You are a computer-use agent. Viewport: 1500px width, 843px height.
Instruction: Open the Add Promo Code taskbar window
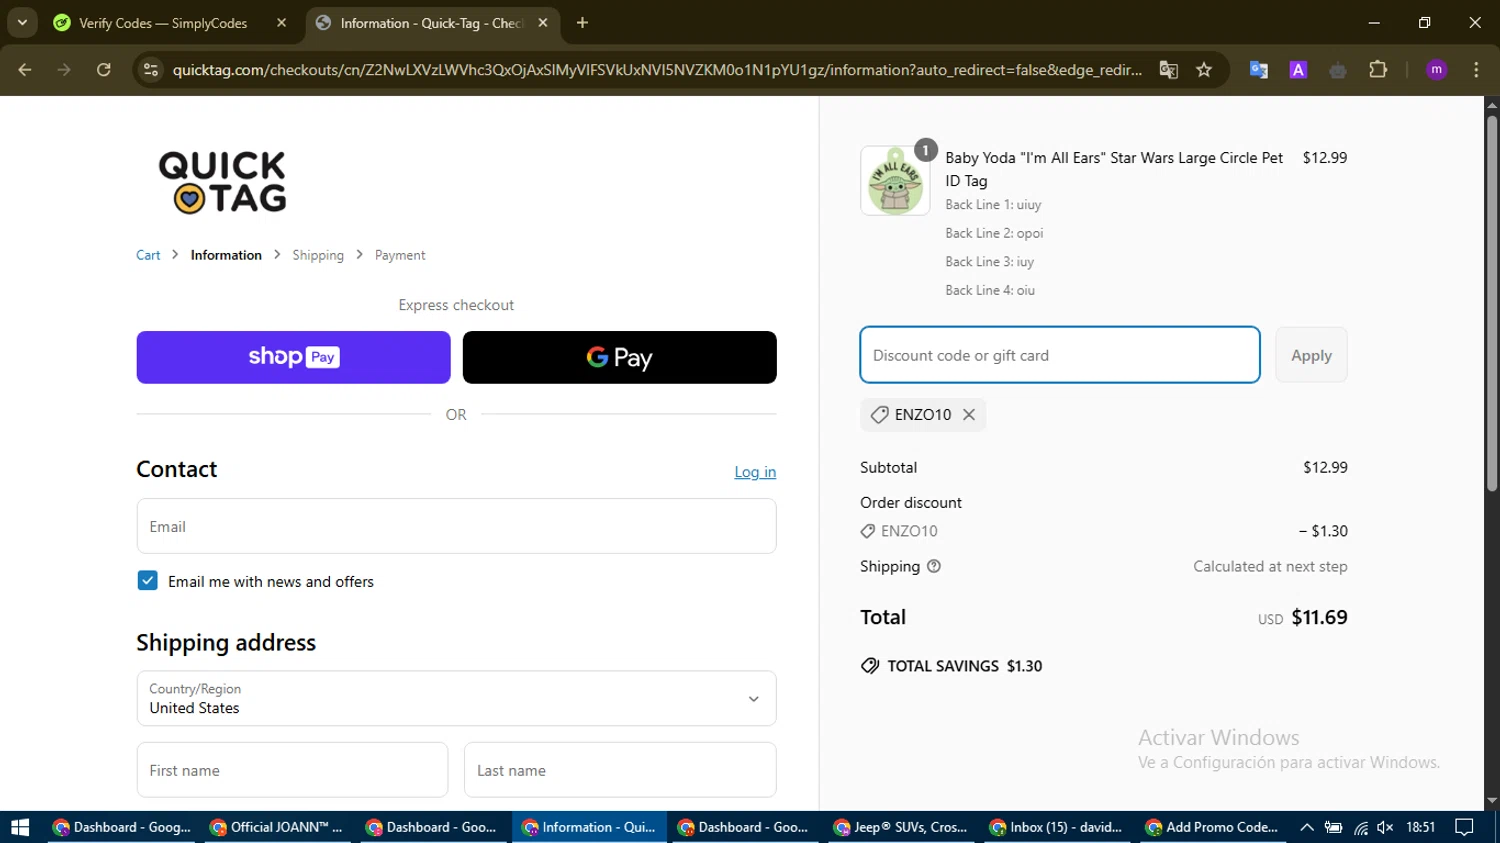point(1213,827)
